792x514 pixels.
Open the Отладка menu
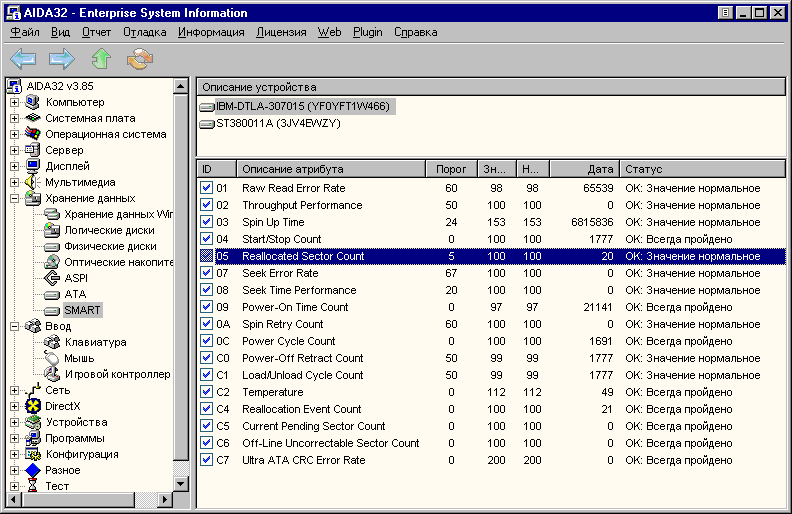[144, 32]
